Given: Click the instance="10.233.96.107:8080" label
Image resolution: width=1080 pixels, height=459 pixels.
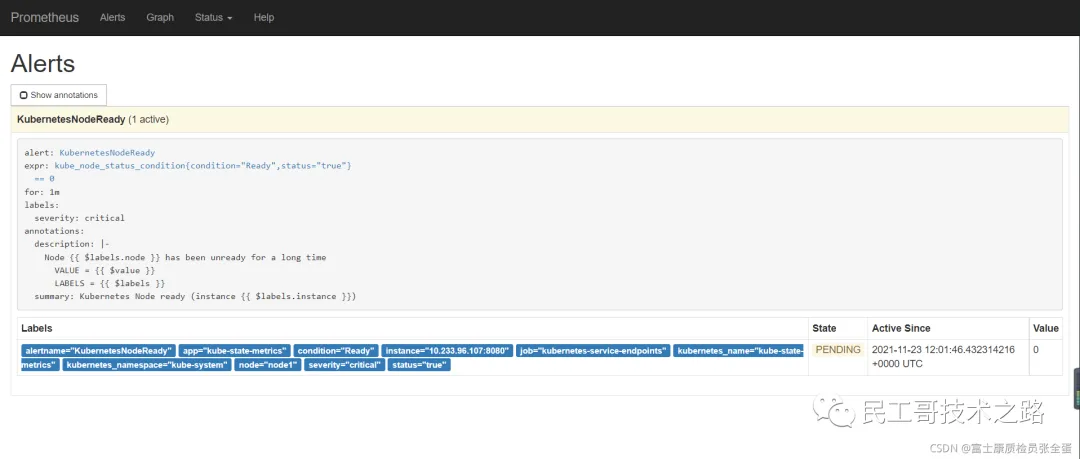Looking at the screenshot, I should [x=447, y=351].
